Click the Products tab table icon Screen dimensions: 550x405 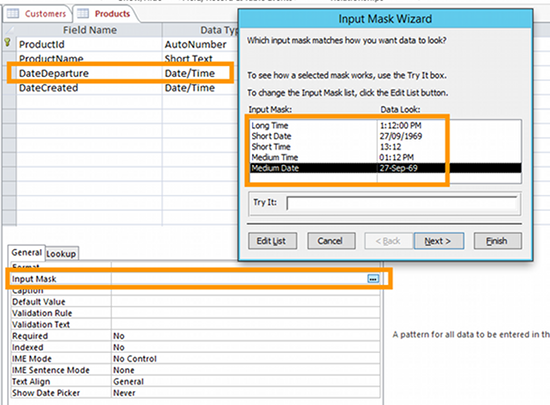point(83,14)
